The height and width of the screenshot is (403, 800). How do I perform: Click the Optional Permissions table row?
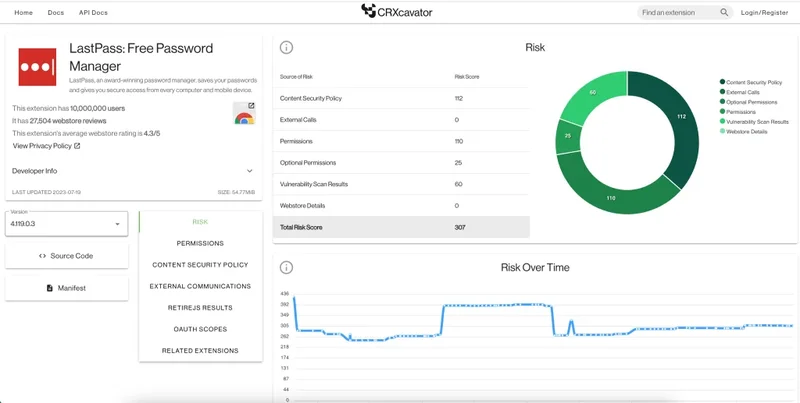[x=402, y=163]
